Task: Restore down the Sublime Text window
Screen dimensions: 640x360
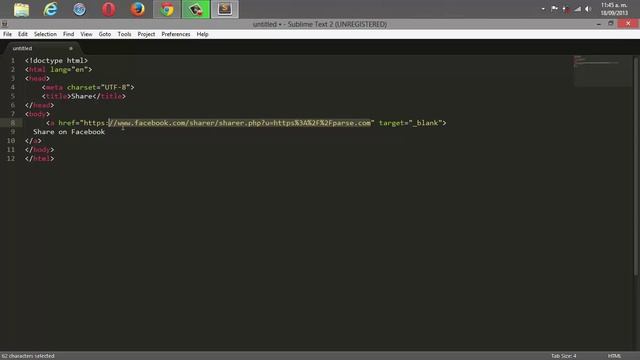Action: point(611,24)
